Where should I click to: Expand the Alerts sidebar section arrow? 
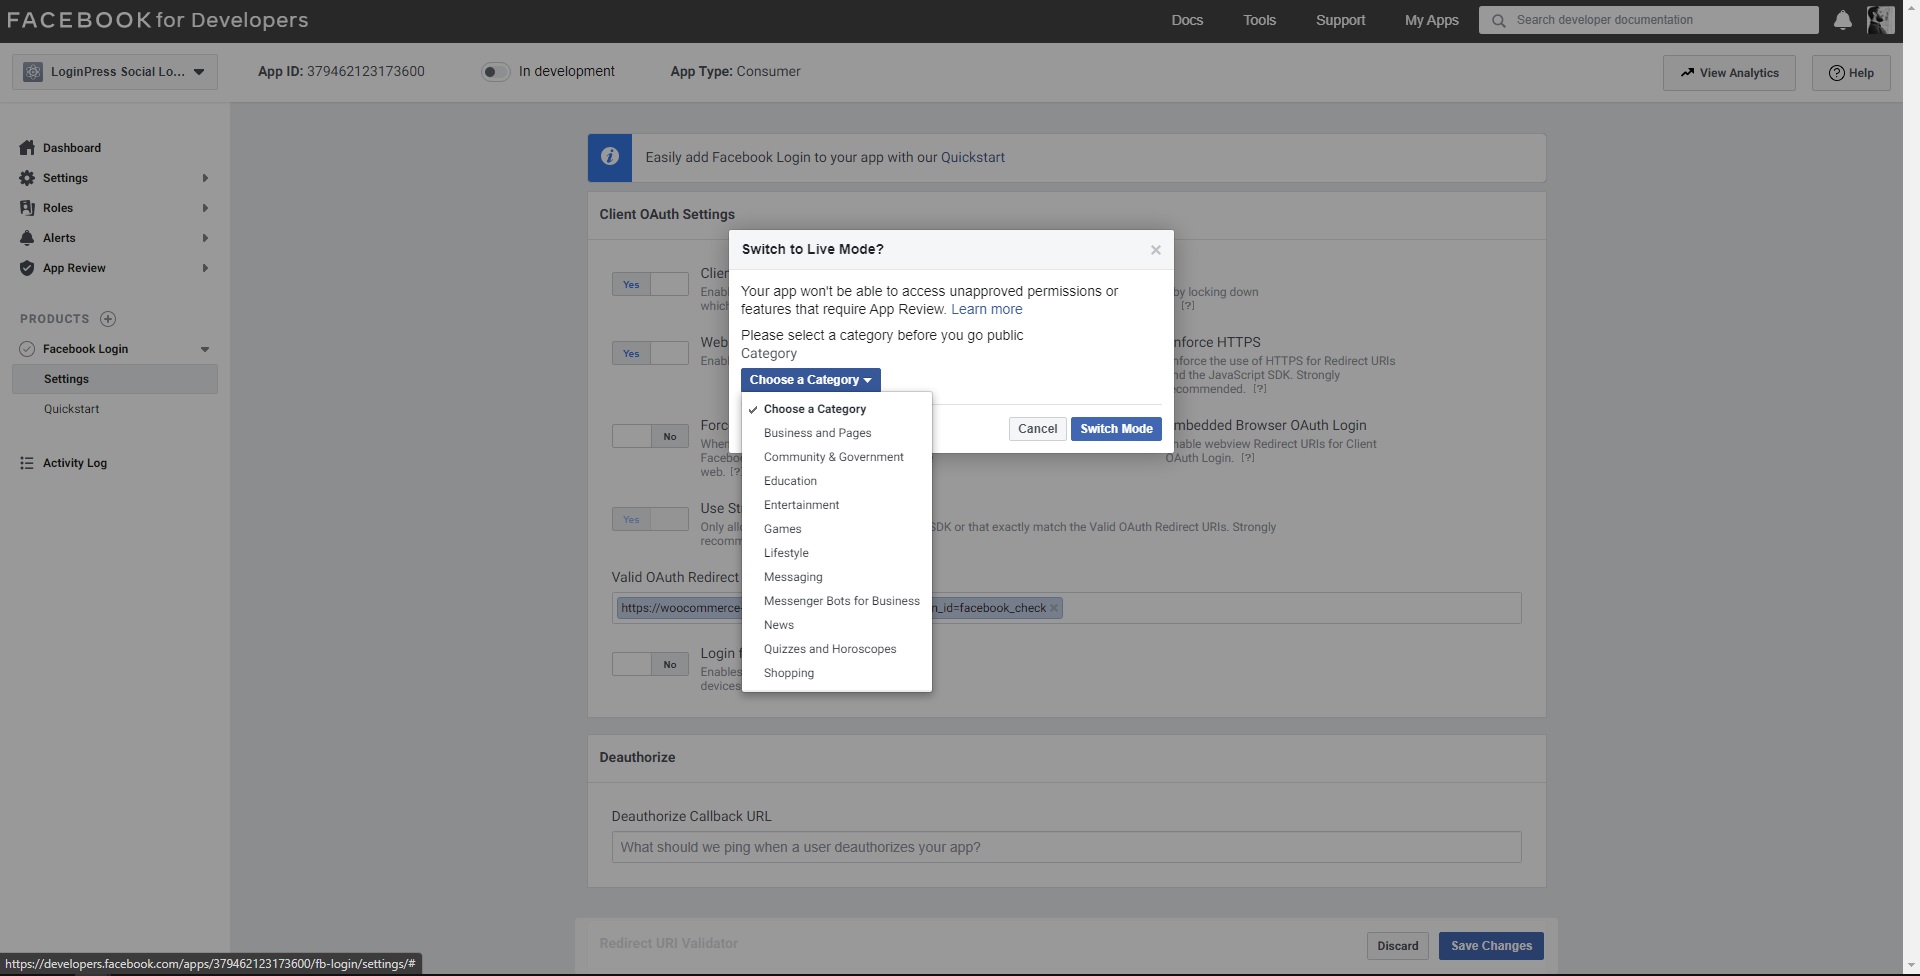205,238
